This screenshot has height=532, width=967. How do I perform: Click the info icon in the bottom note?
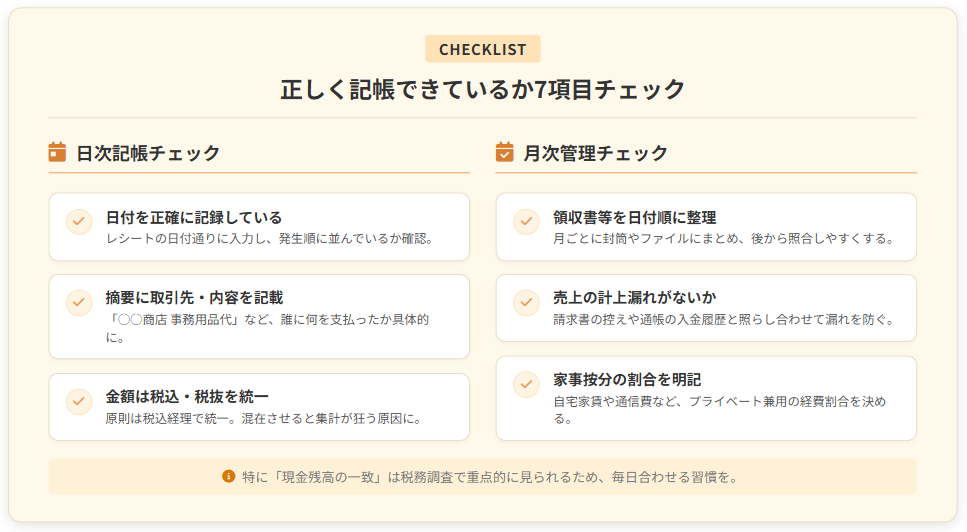[x=228, y=476]
